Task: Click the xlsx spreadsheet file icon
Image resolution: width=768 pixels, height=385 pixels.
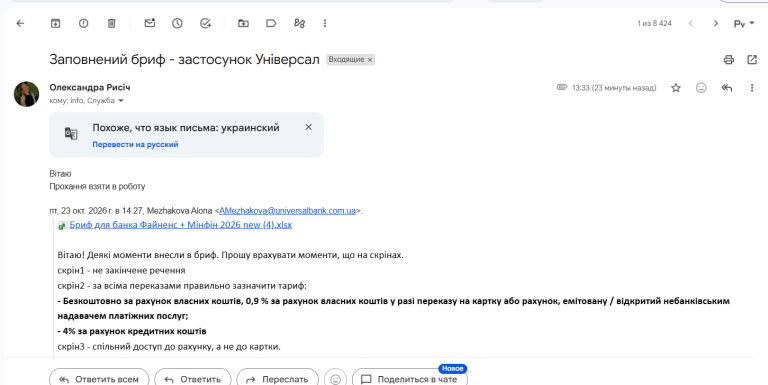Action: coord(63,225)
